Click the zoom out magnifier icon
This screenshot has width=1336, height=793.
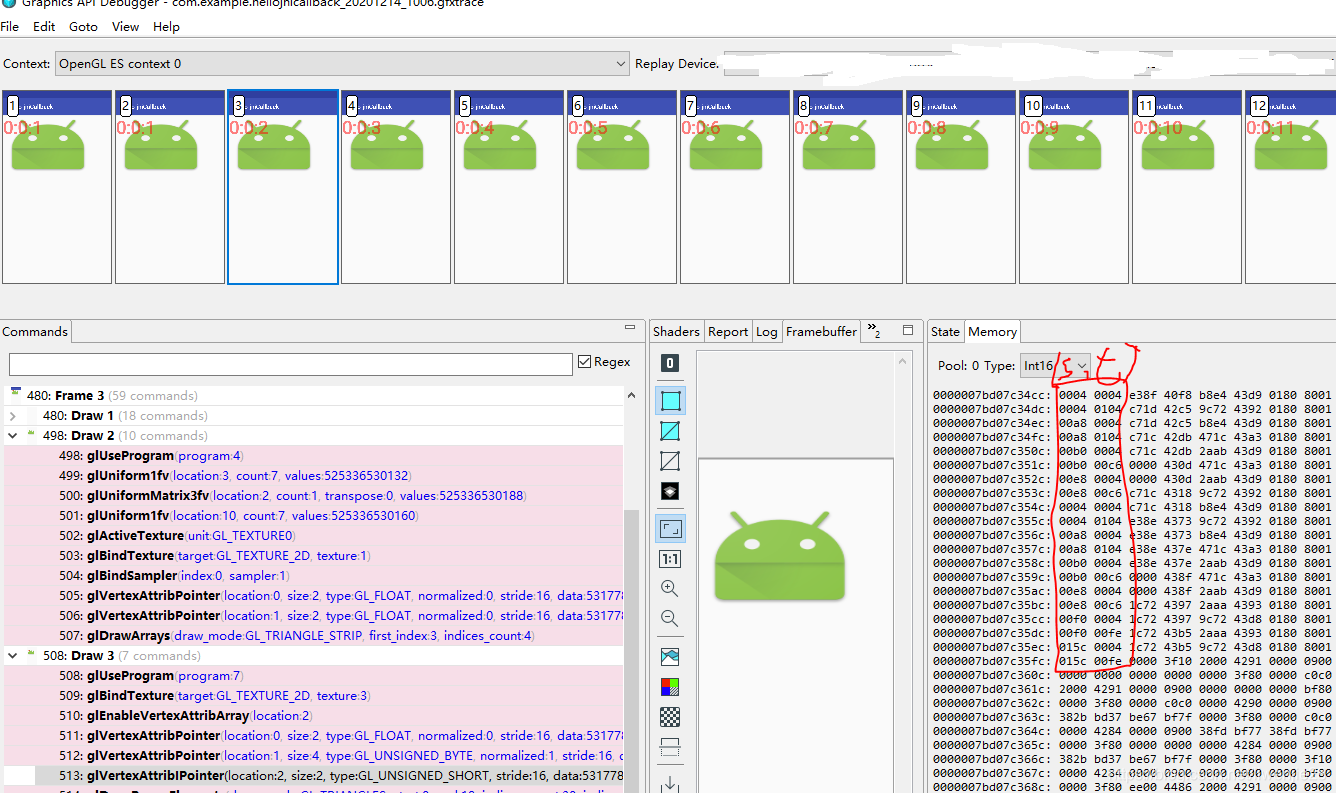point(670,619)
